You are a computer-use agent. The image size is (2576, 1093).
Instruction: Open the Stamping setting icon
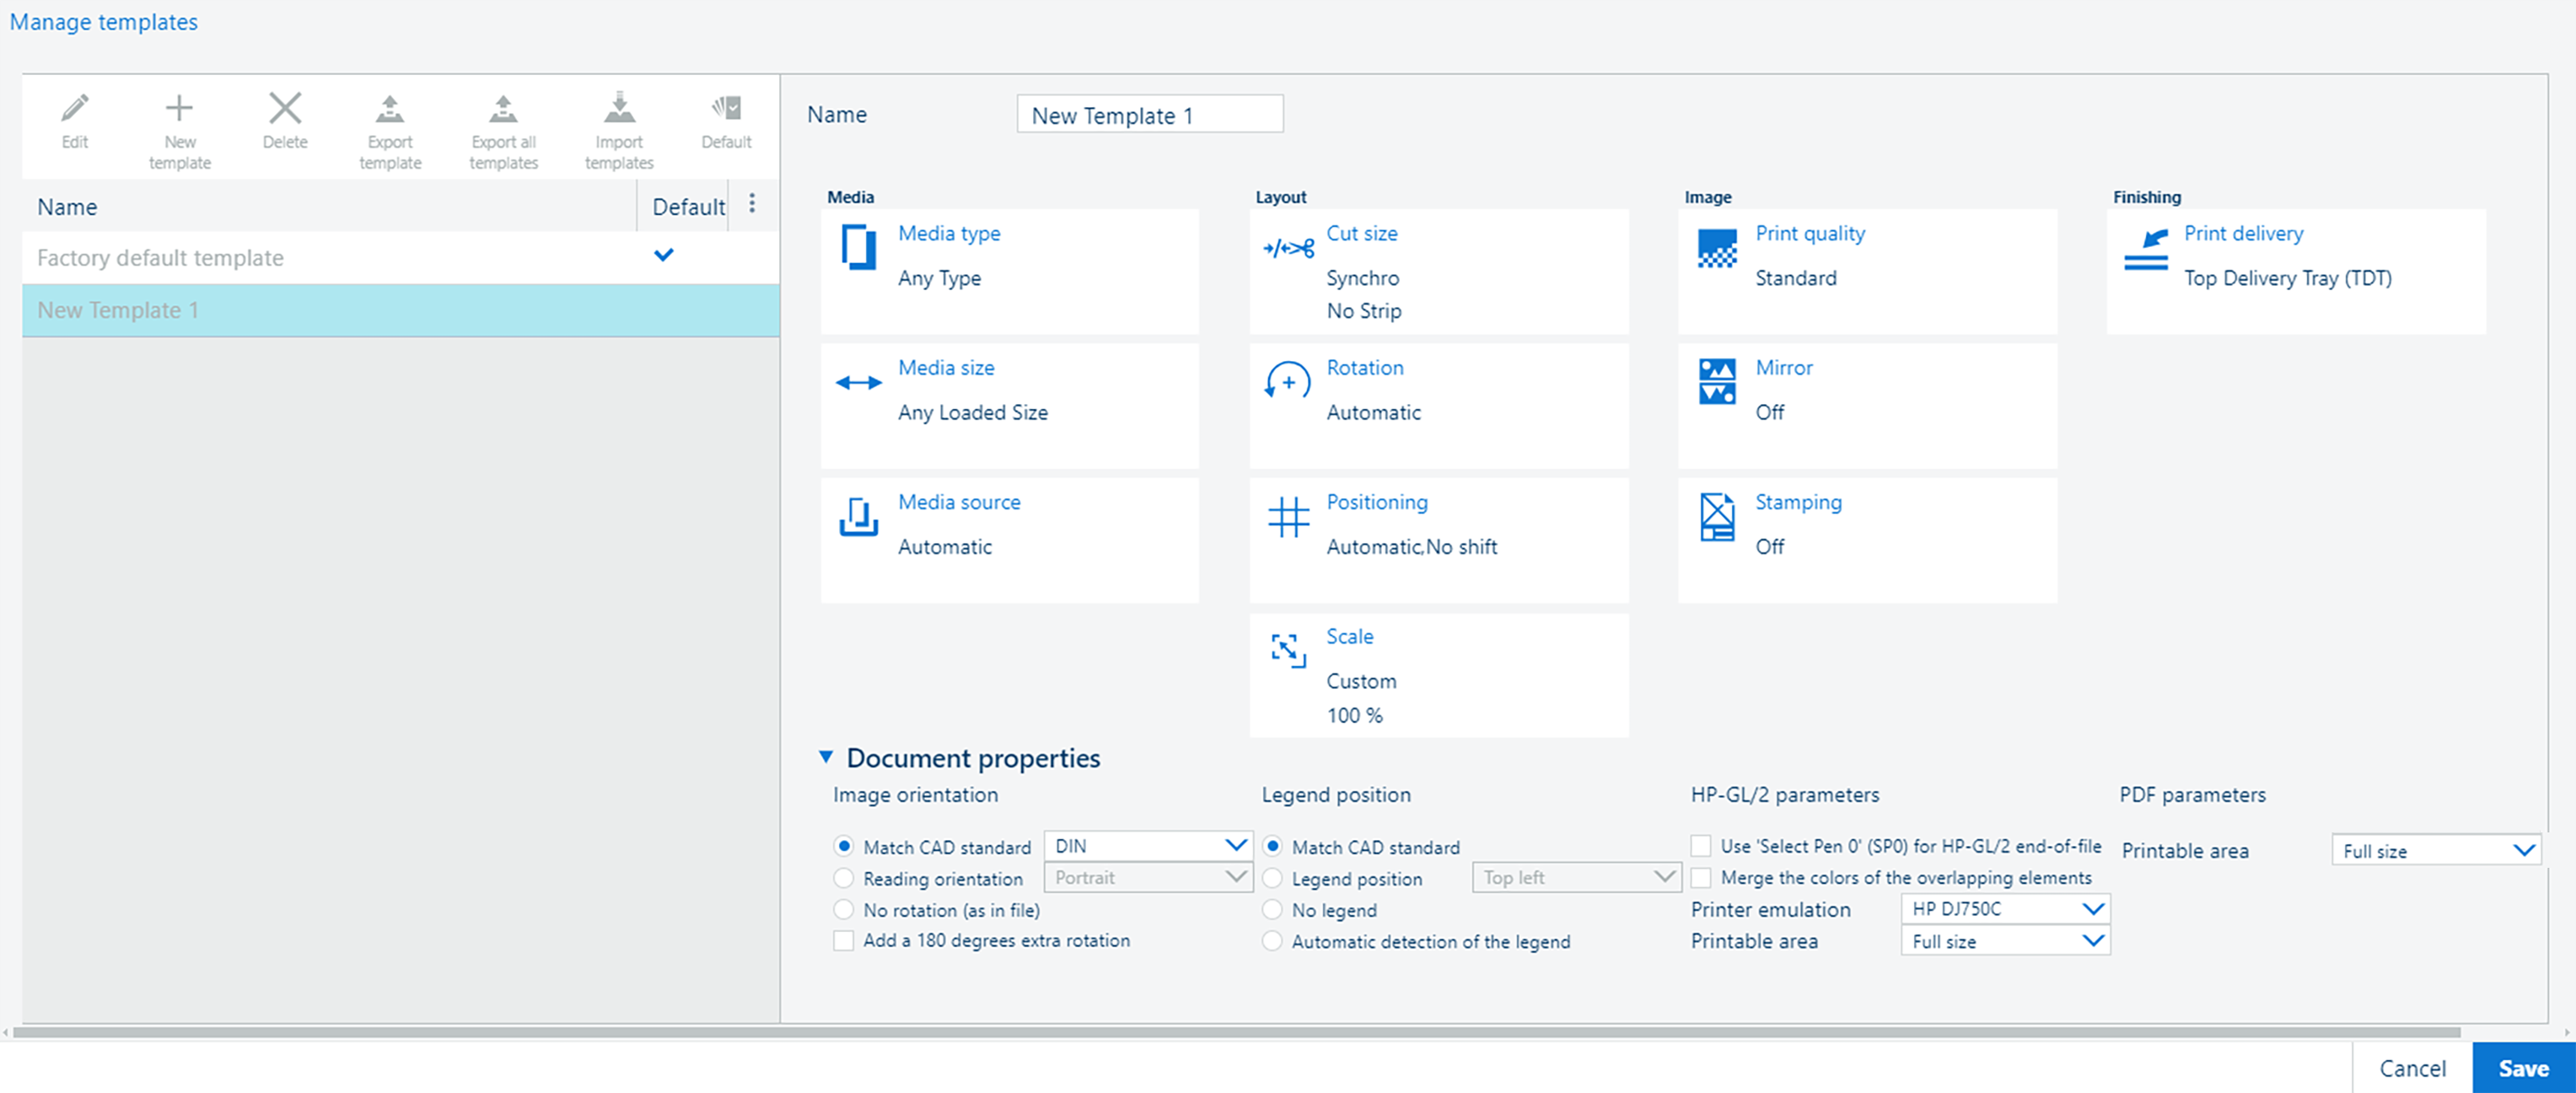tap(1717, 516)
